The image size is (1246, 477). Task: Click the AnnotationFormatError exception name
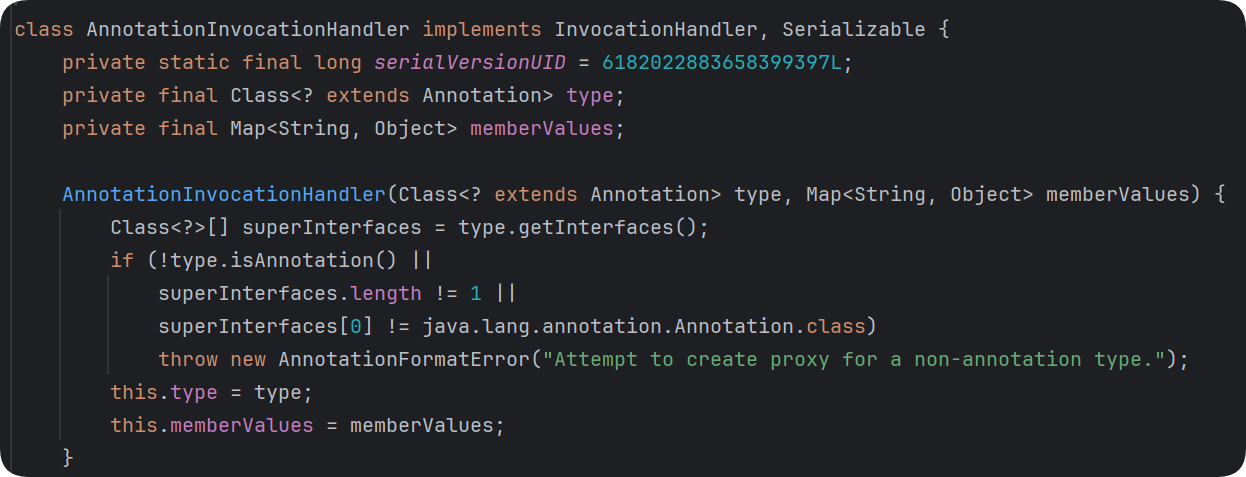click(x=404, y=359)
